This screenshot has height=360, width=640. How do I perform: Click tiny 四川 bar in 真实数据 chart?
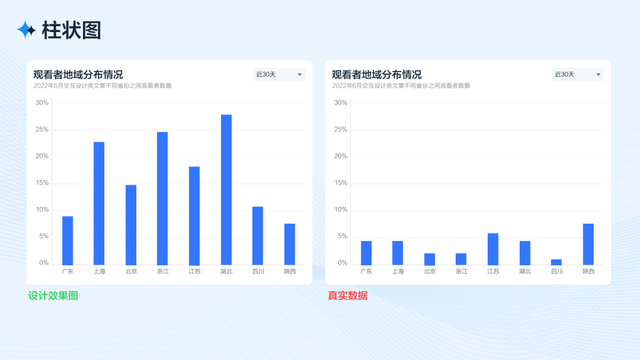(x=556, y=262)
